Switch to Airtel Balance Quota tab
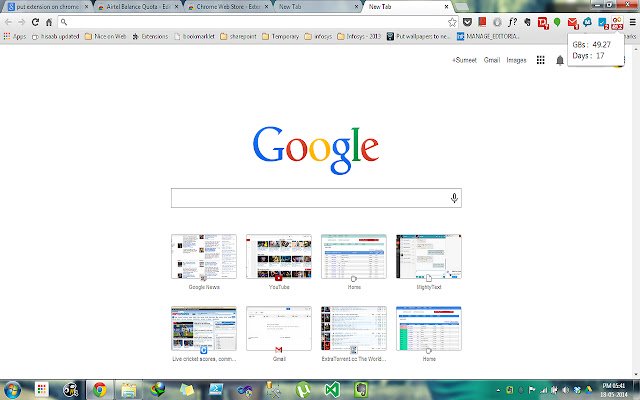 coord(137,7)
